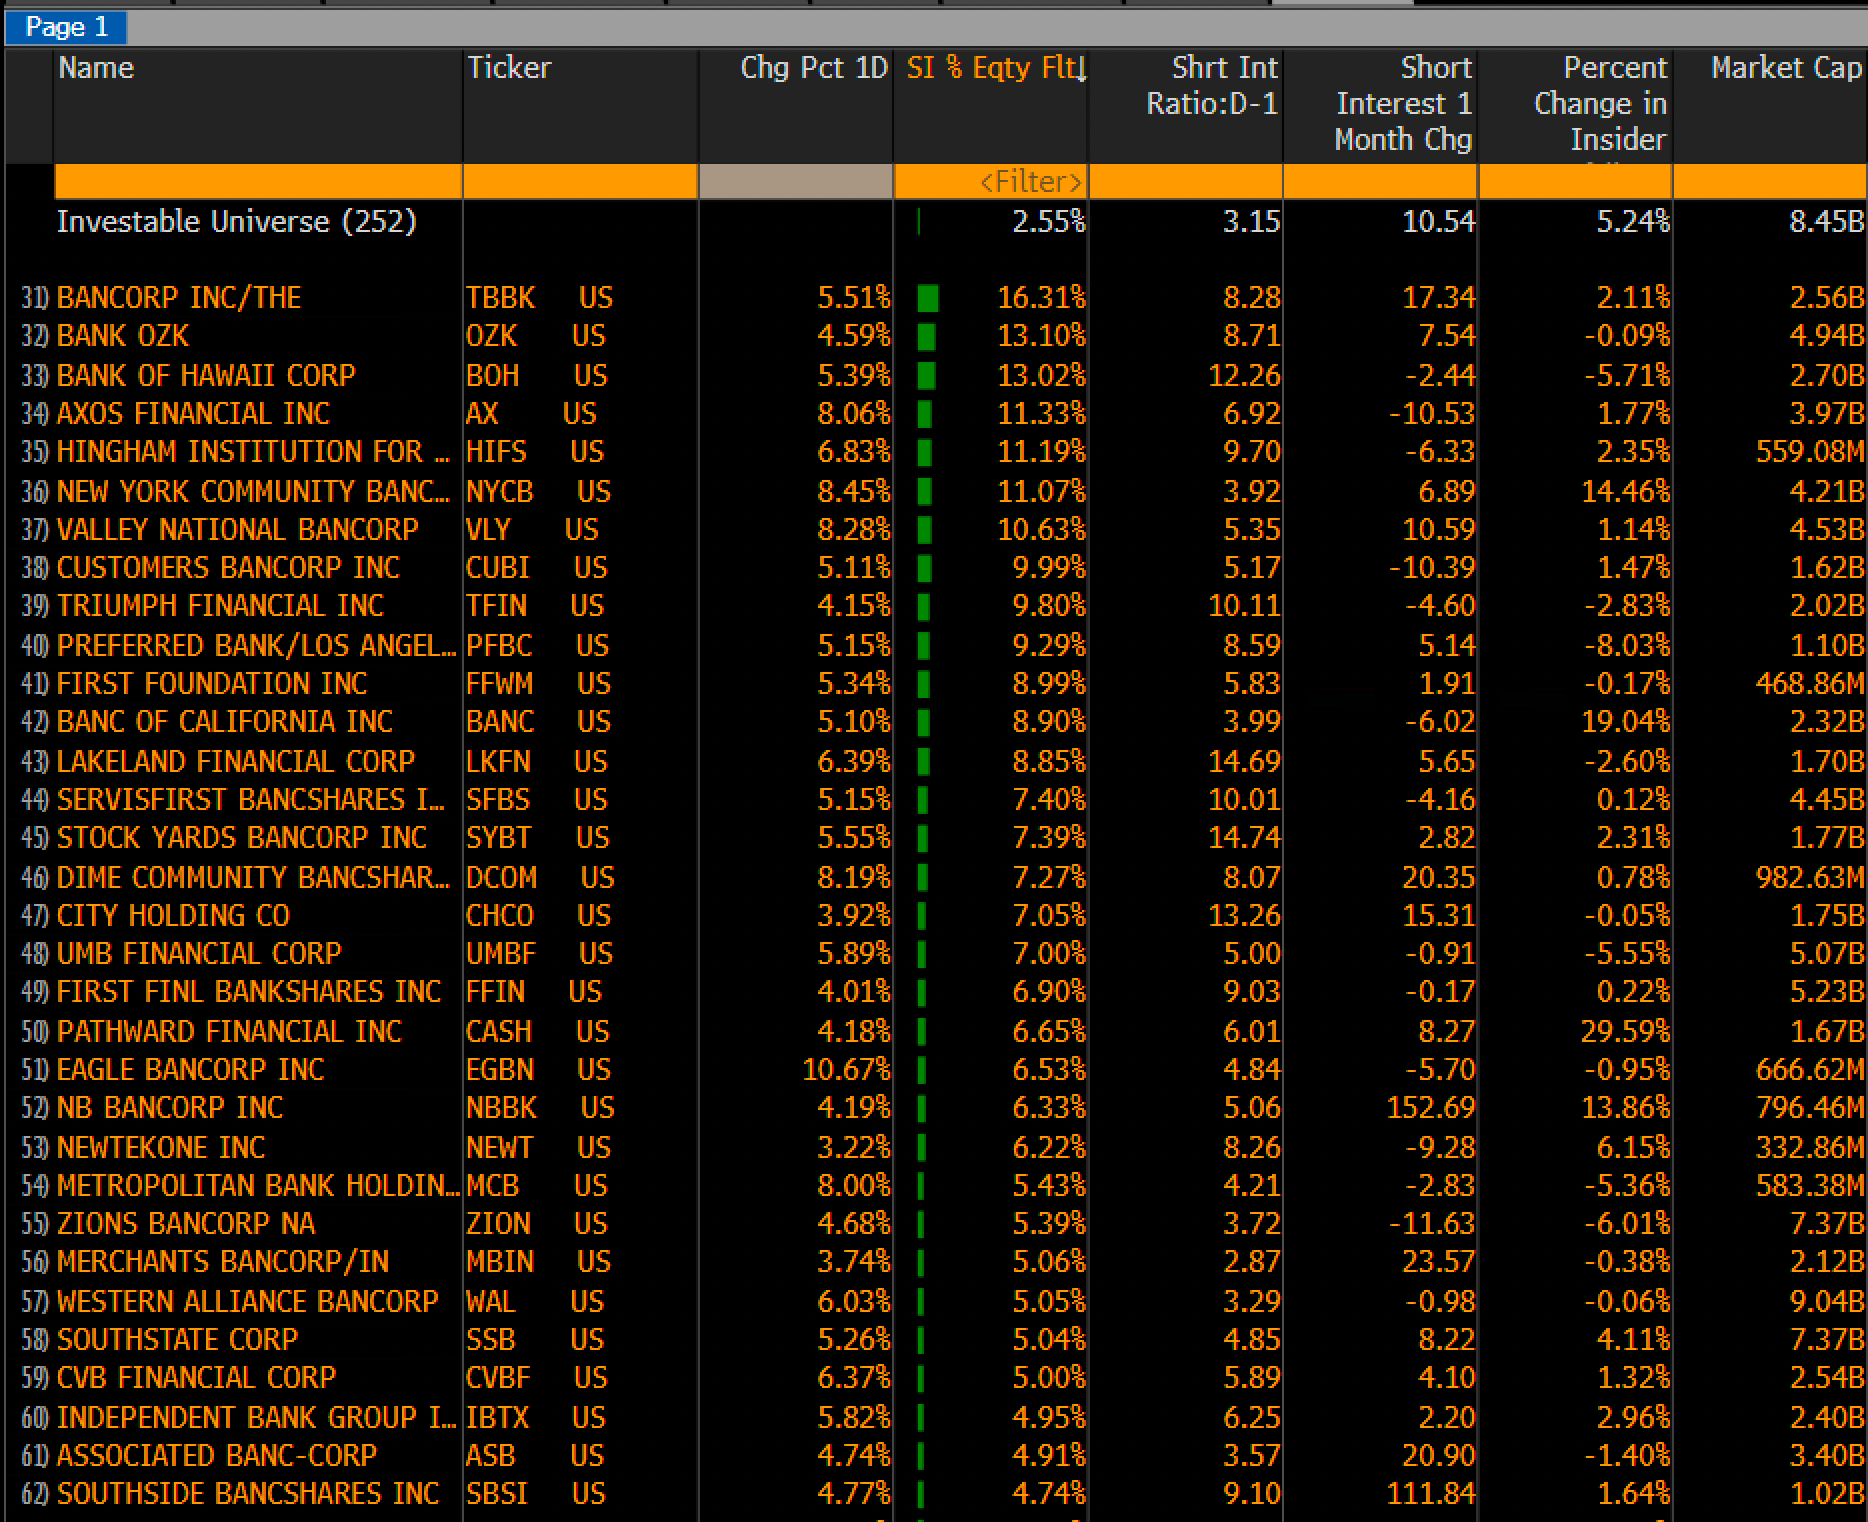
Task: Click the filter field under Chg Pct 1D
Action: pos(796,182)
